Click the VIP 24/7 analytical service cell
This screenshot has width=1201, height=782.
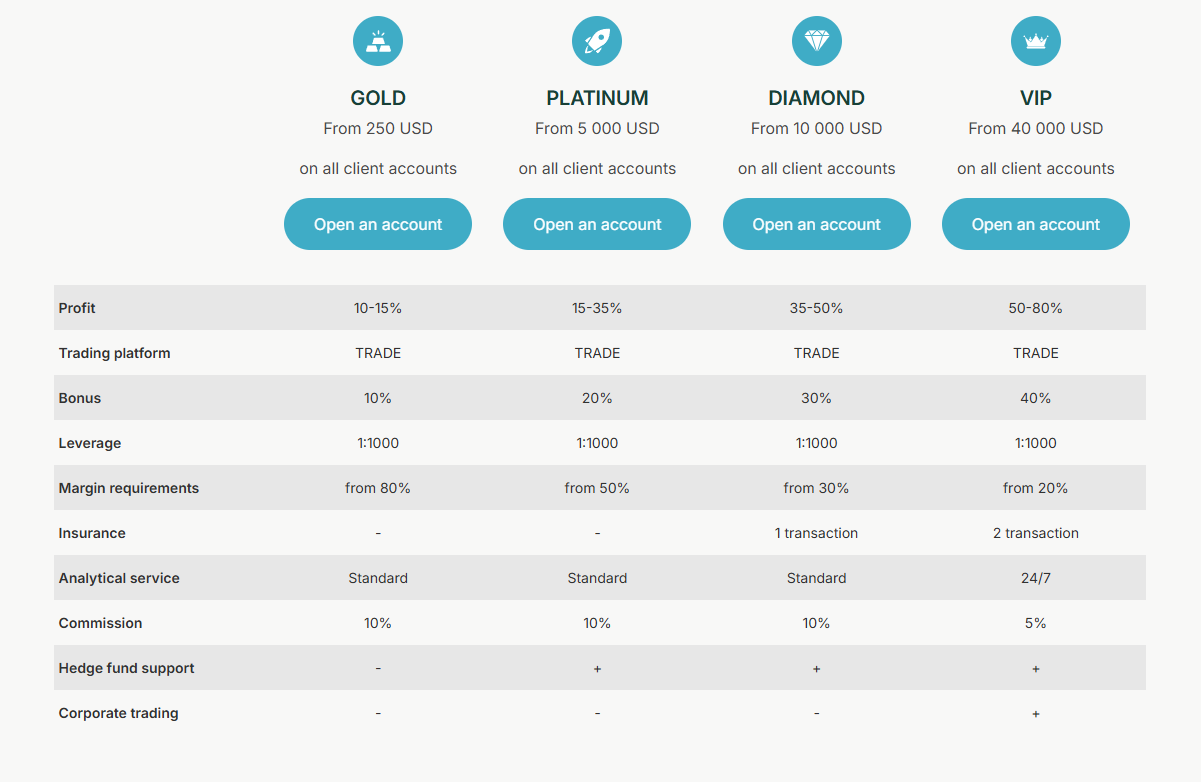click(1036, 578)
